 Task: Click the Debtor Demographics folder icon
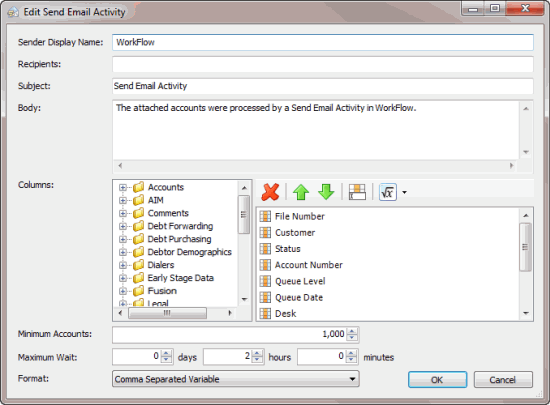pyautogui.click(x=139, y=252)
